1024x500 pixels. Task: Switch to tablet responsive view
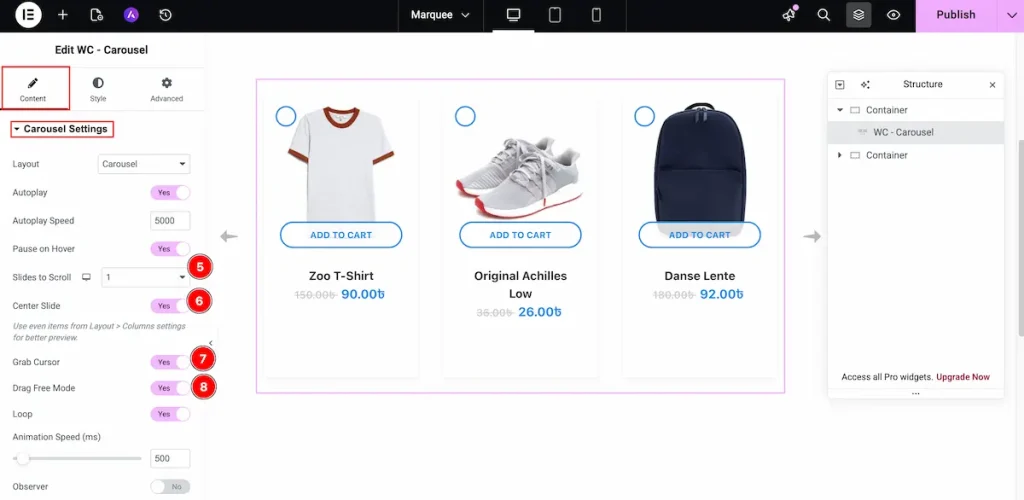tap(555, 15)
